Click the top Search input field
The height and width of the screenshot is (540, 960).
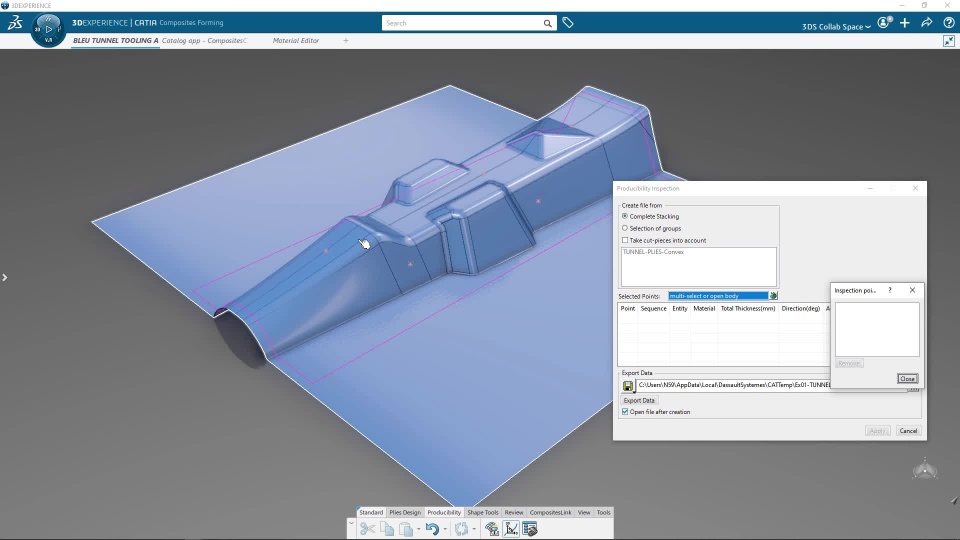[x=462, y=23]
